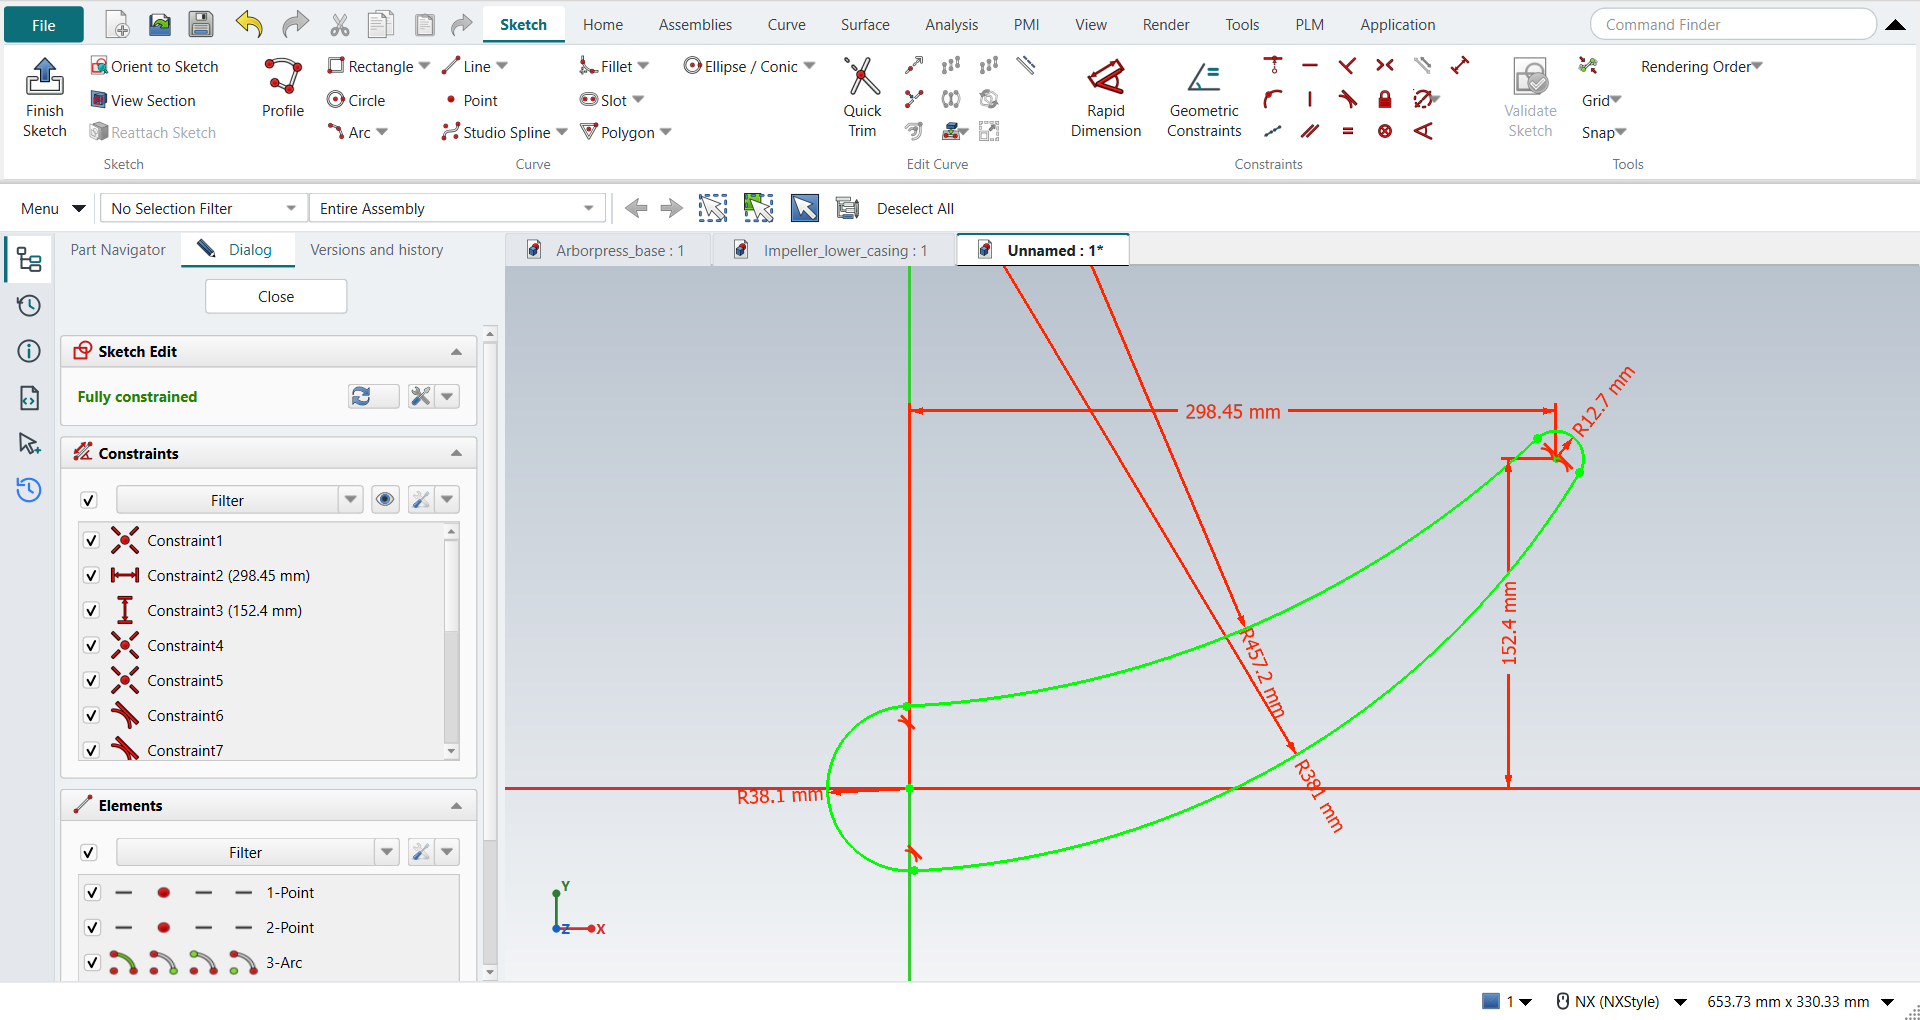Viewport: 1920px width, 1020px height.
Task: Click Deselect All
Action: 915,208
